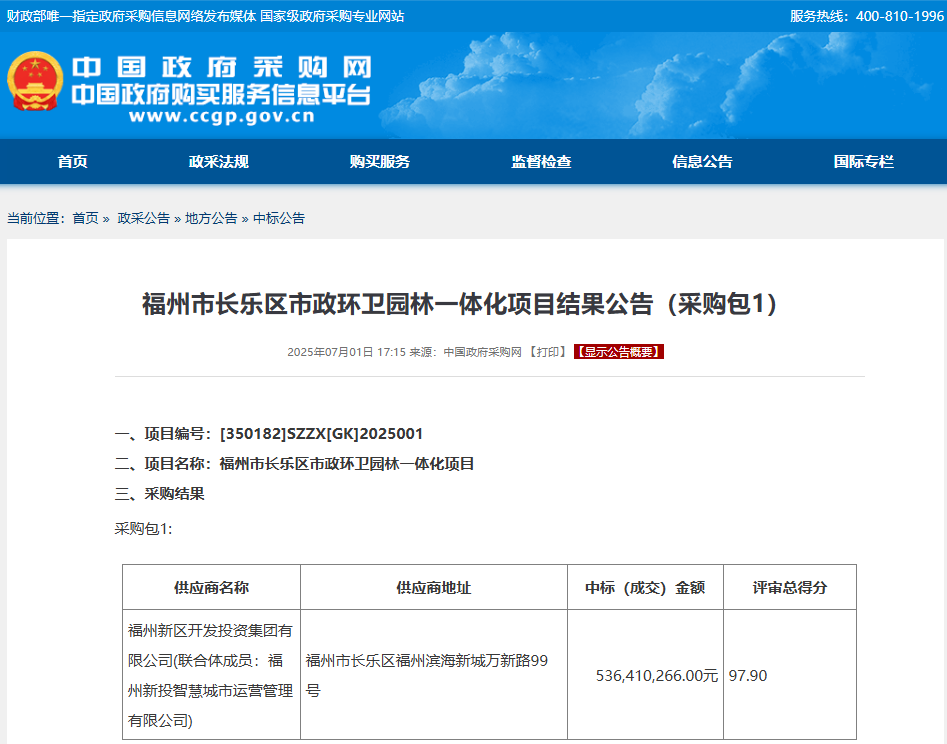Open the 政采法规 navigation item

[x=218, y=162]
